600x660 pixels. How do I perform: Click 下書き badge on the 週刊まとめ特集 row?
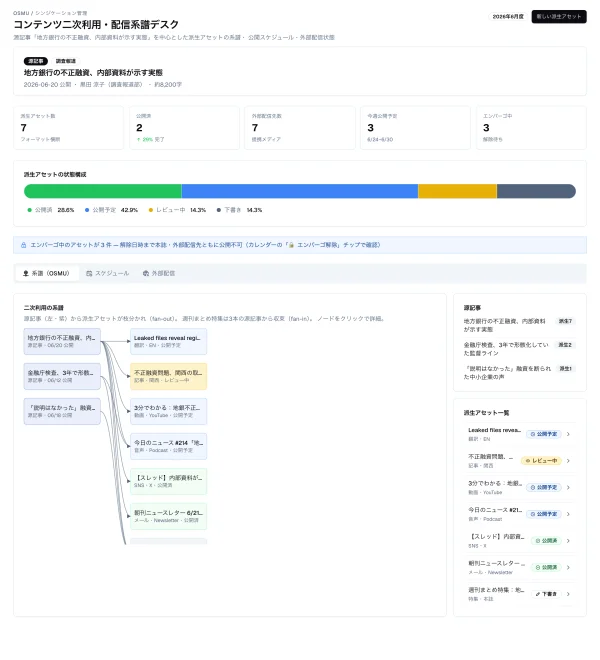[546, 594]
